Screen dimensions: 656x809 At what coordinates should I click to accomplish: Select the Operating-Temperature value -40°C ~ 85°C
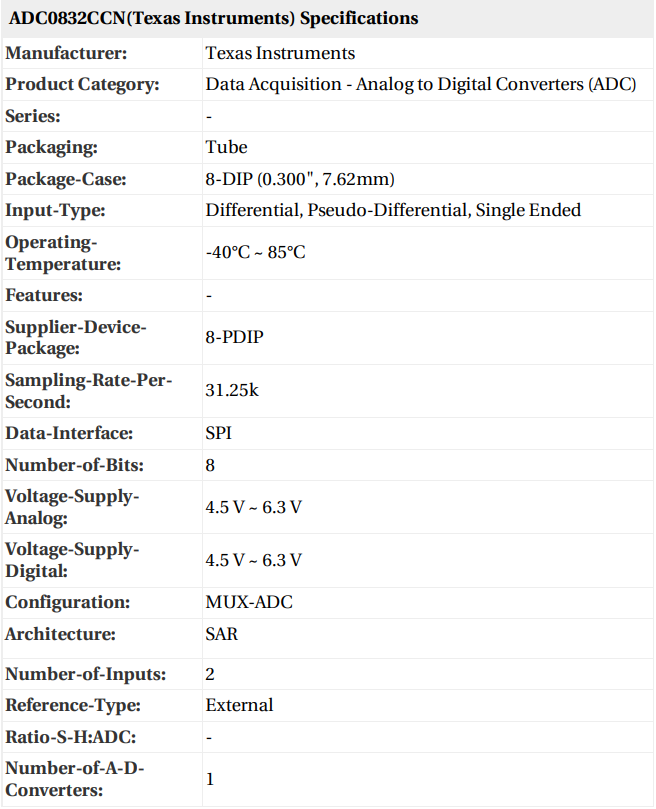[x=255, y=252]
